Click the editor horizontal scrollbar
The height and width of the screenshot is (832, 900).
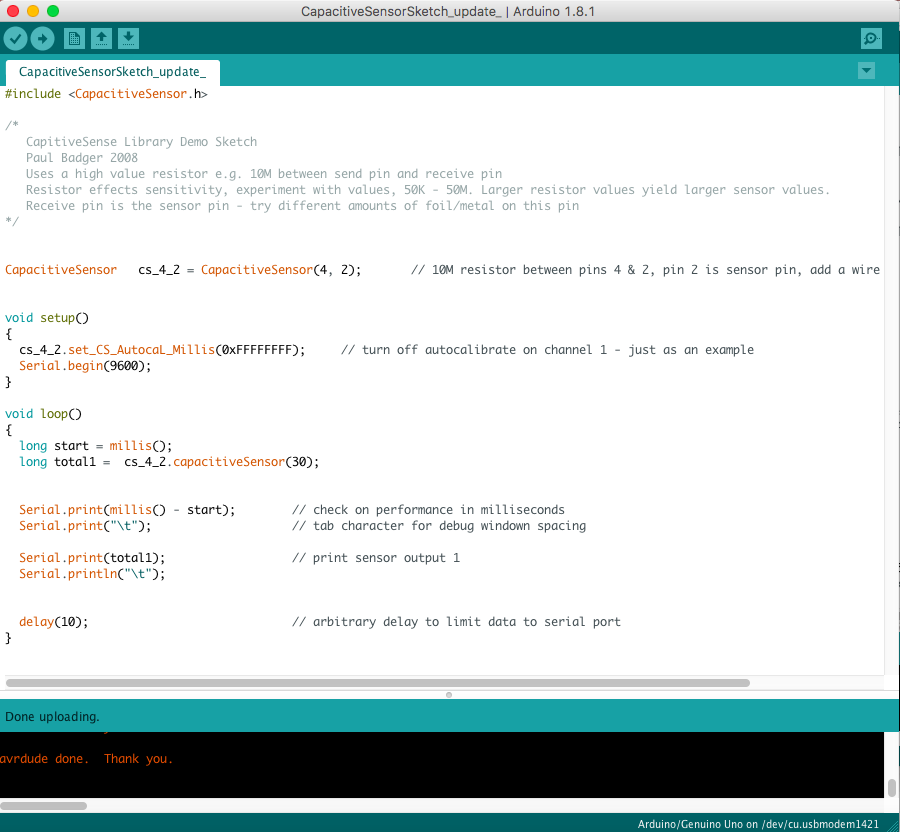click(378, 683)
